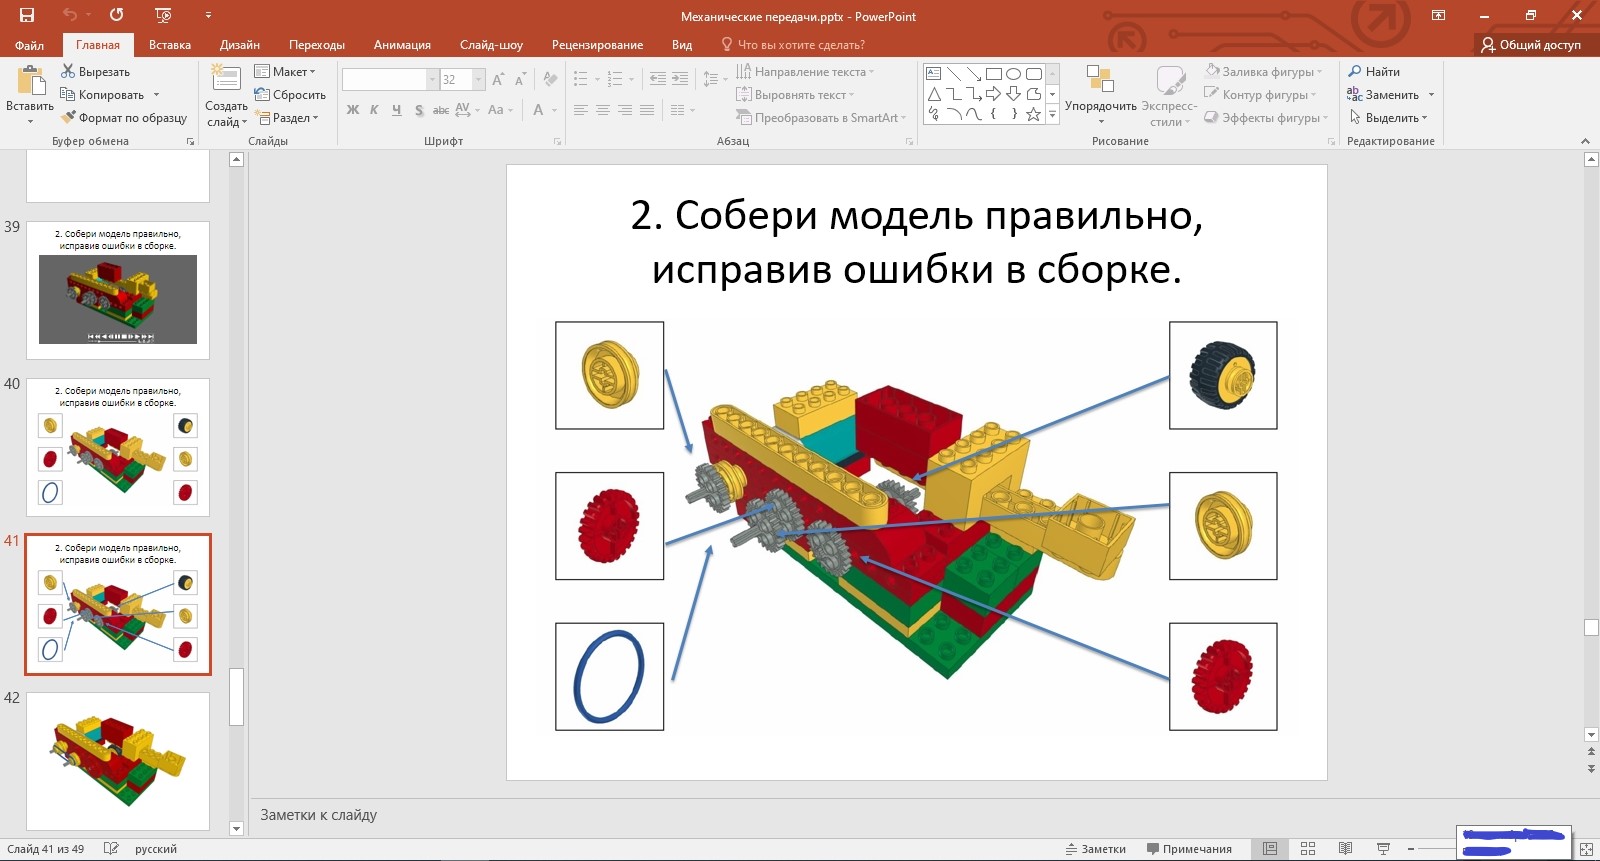Switch to the Анимация tab
The width and height of the screenshot is (1600, 861).
402,45
